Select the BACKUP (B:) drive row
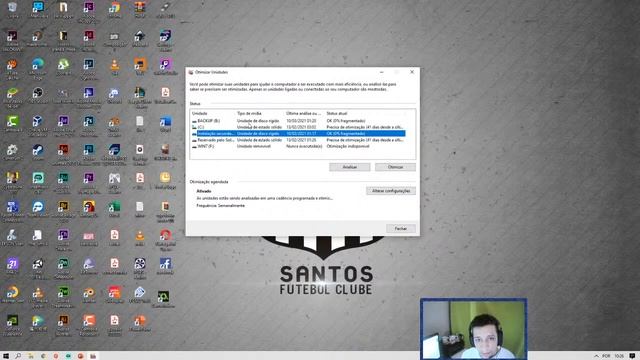This screenshot has width=640, height=360. (x=298, y=121)
